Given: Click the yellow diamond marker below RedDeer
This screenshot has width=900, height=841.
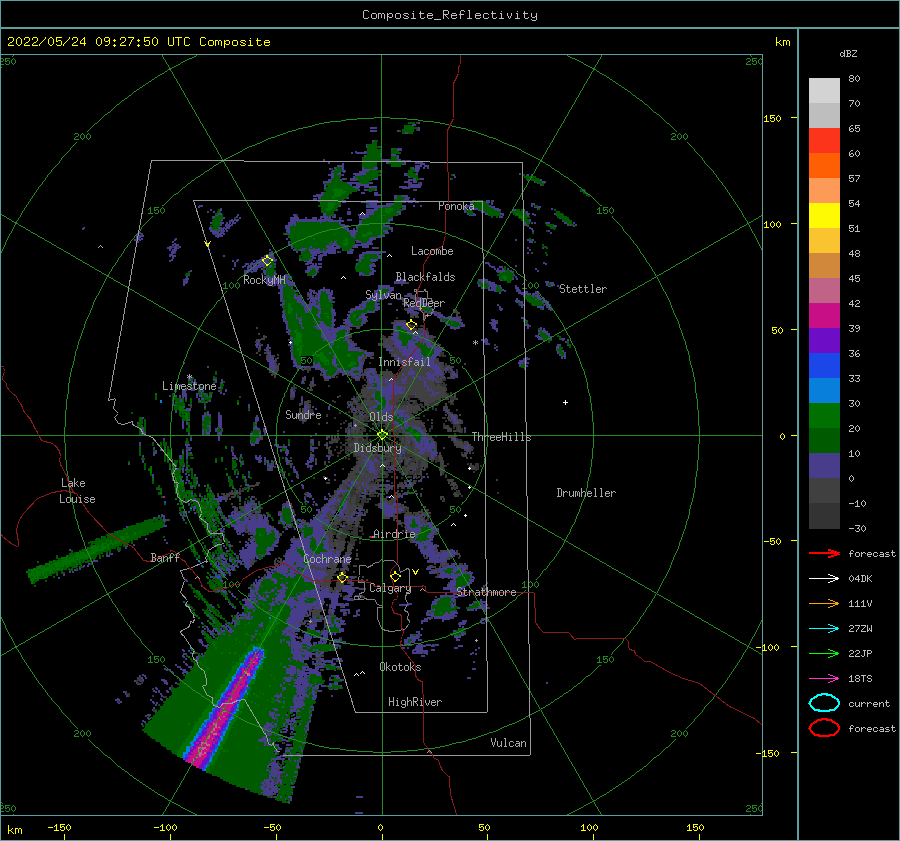Looking at the screenshot, I should [411, 325].
